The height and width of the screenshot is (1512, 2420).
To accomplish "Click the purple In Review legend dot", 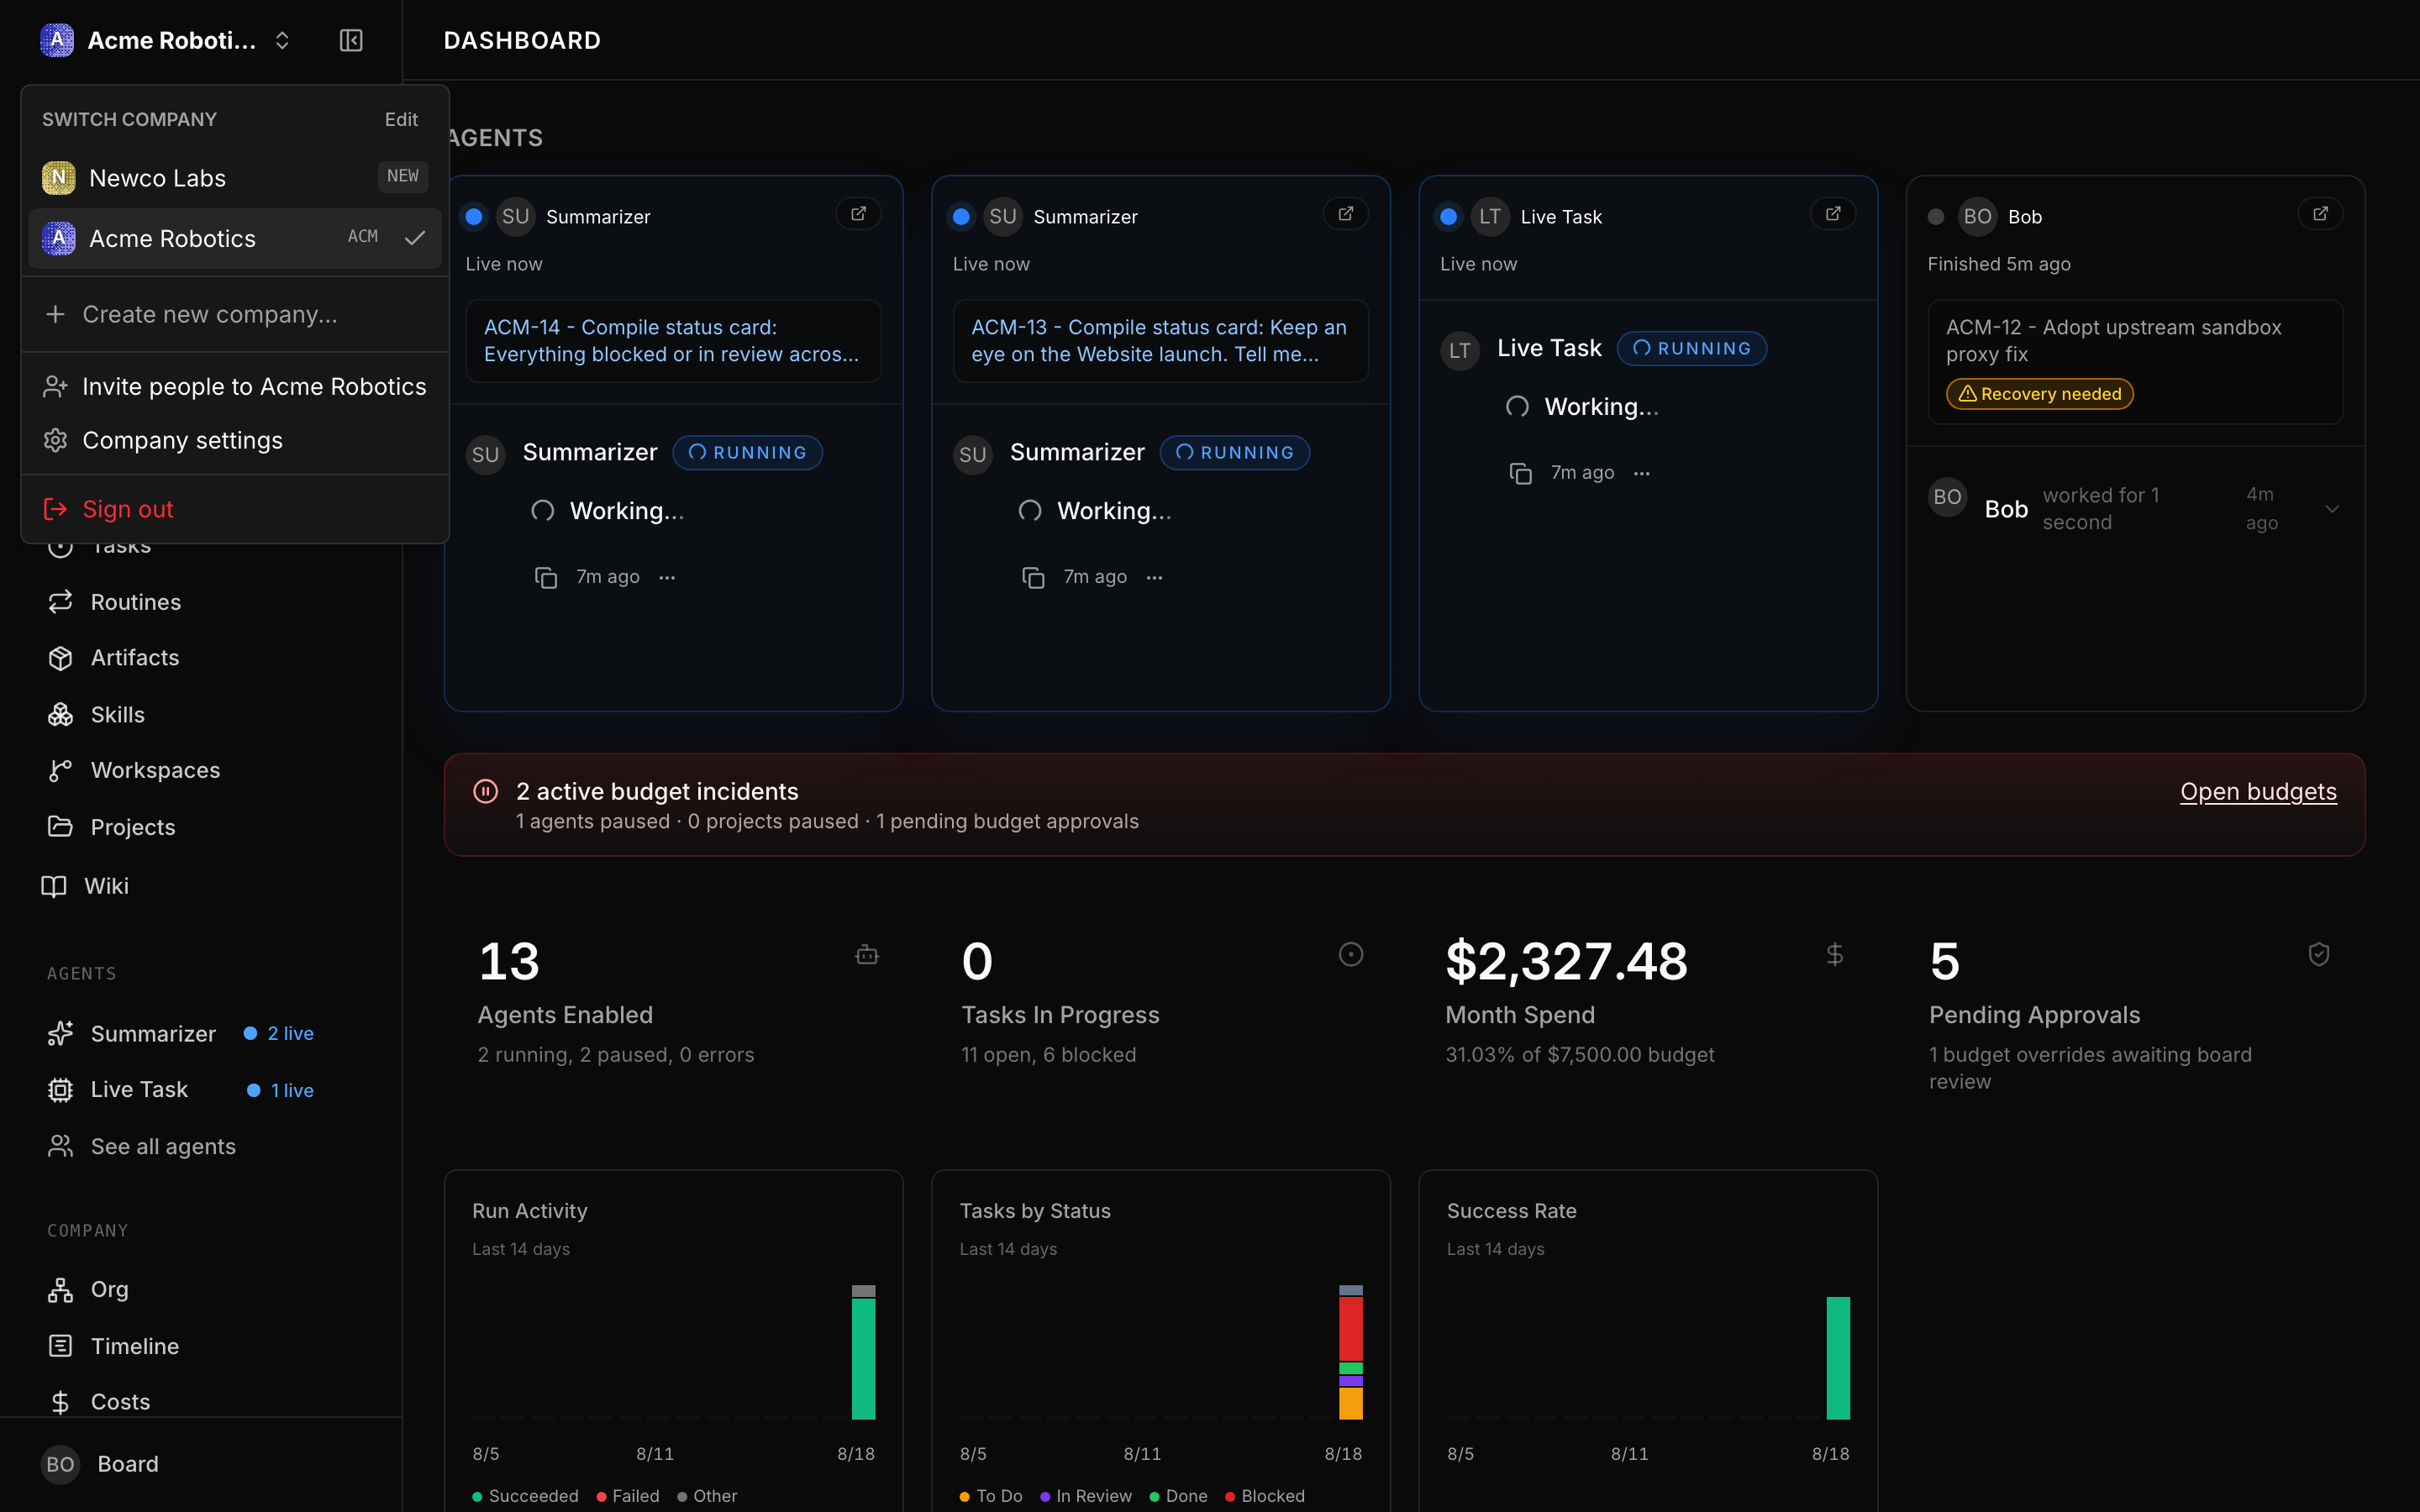I will coord(1045,1497).
